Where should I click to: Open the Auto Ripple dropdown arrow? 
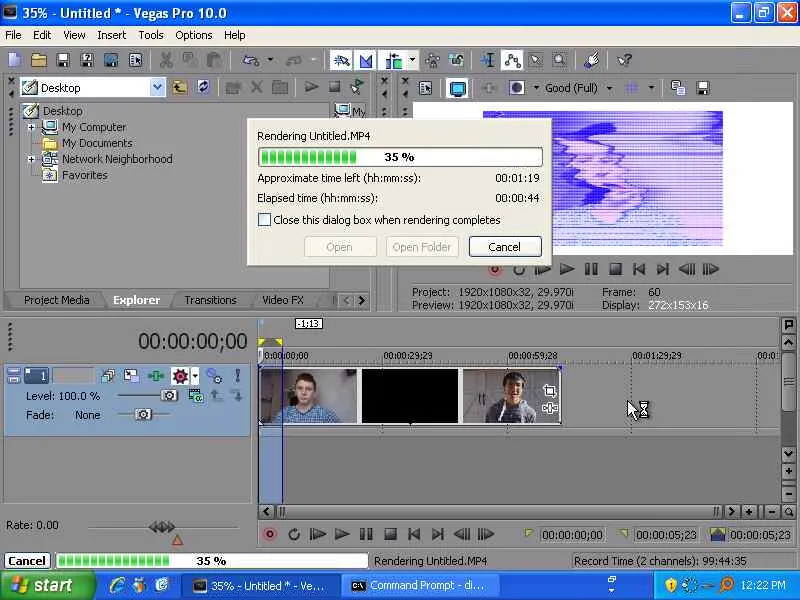(412, 61)
